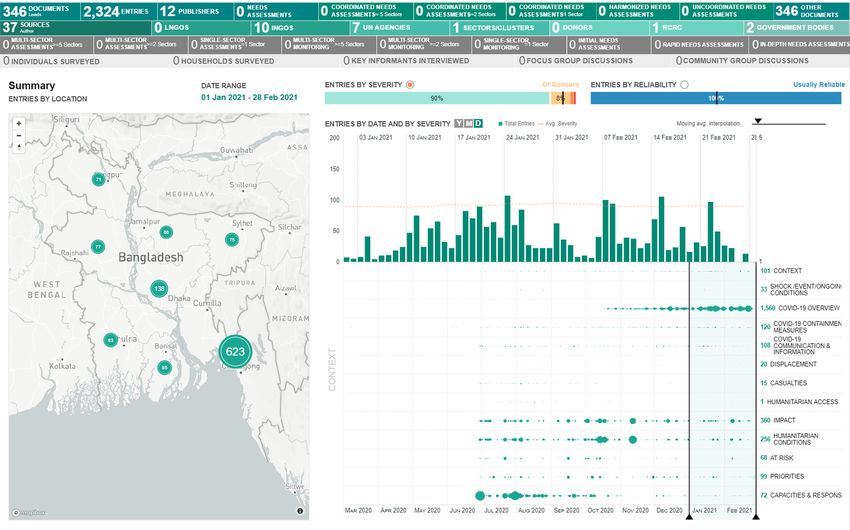Filter by 0 Donors tile
This screenshot has width=850, height=530.
[598, 27]
